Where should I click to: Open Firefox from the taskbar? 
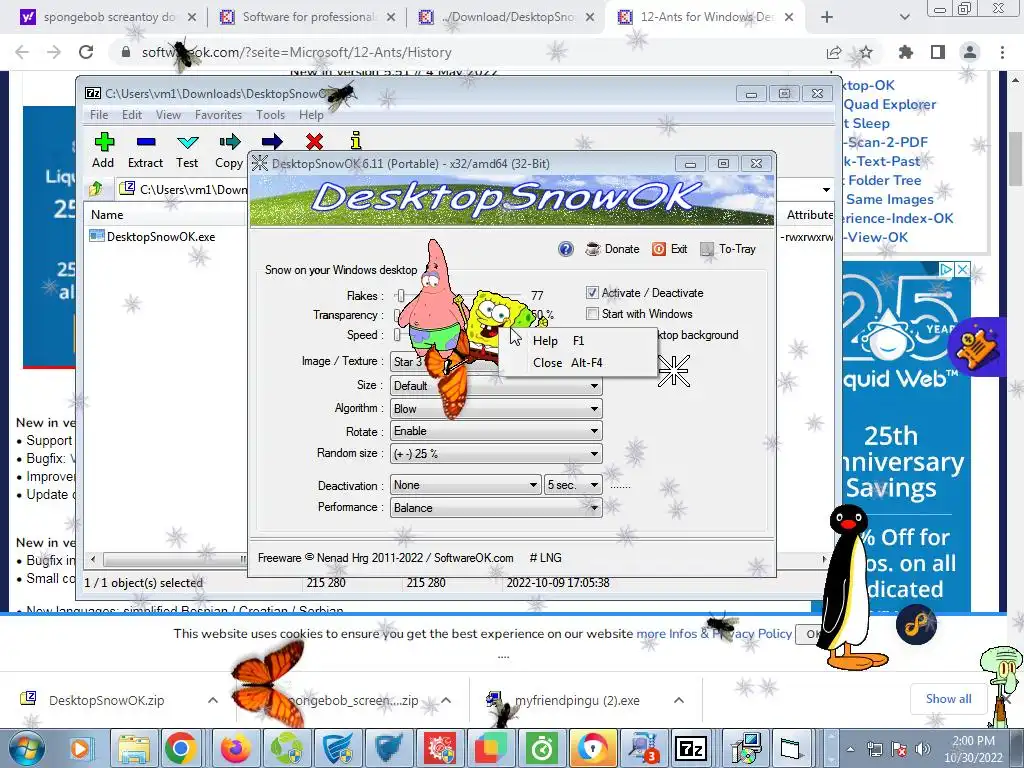(235, 748)
